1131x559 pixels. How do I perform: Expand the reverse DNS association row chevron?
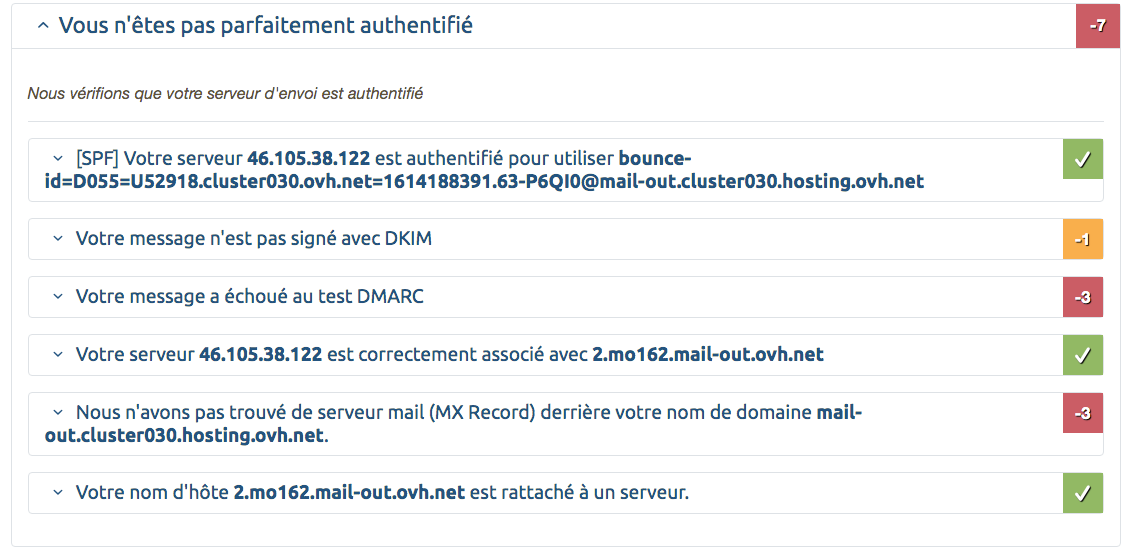point(58,355)
